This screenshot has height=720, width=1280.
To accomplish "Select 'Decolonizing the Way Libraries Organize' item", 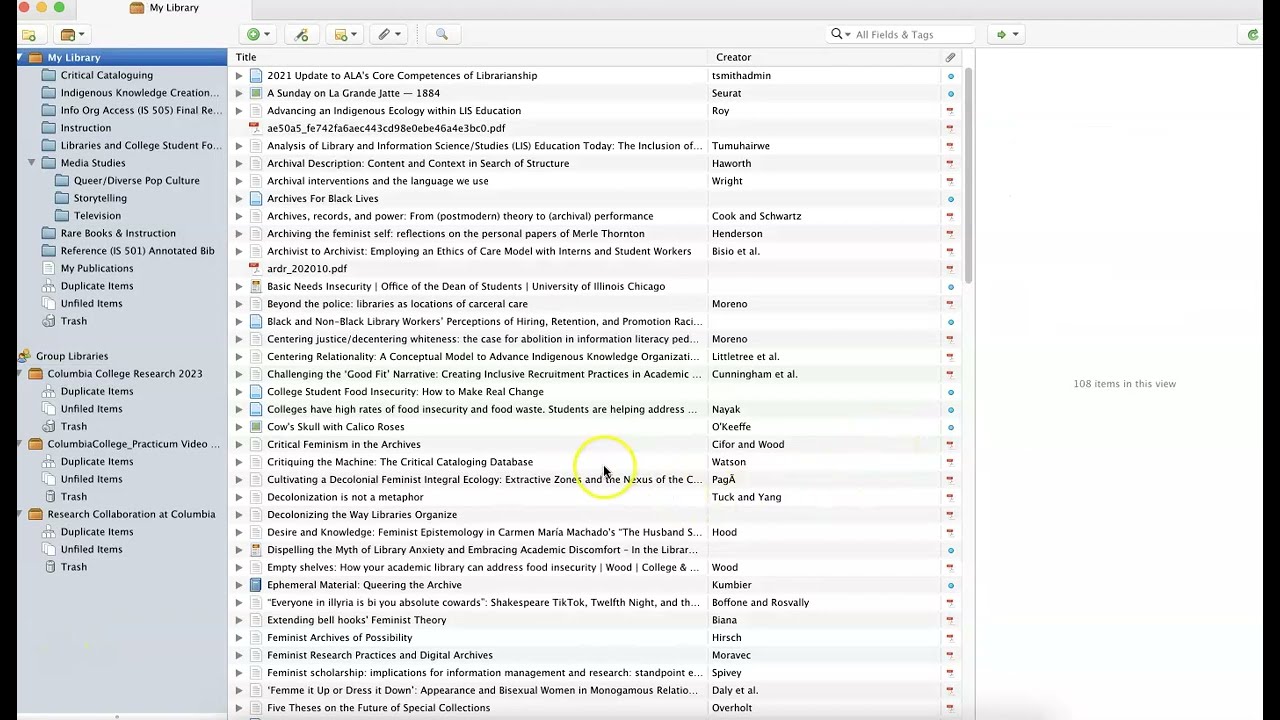I will [362, 515].
